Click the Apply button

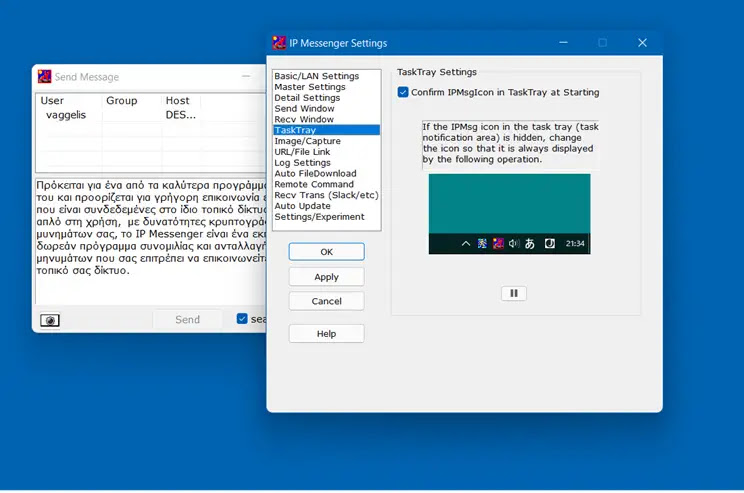click(x=326, y=277)
